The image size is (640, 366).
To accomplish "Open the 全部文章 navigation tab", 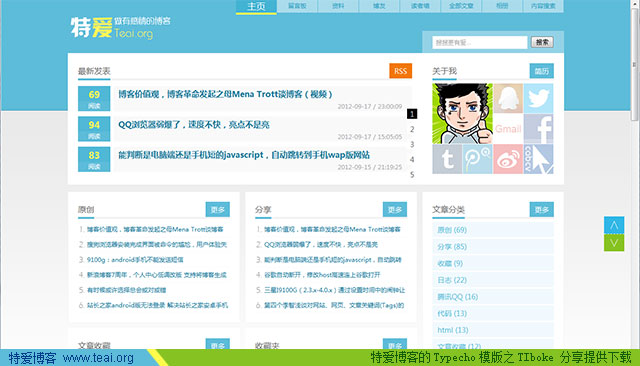I will pos(461,6).
